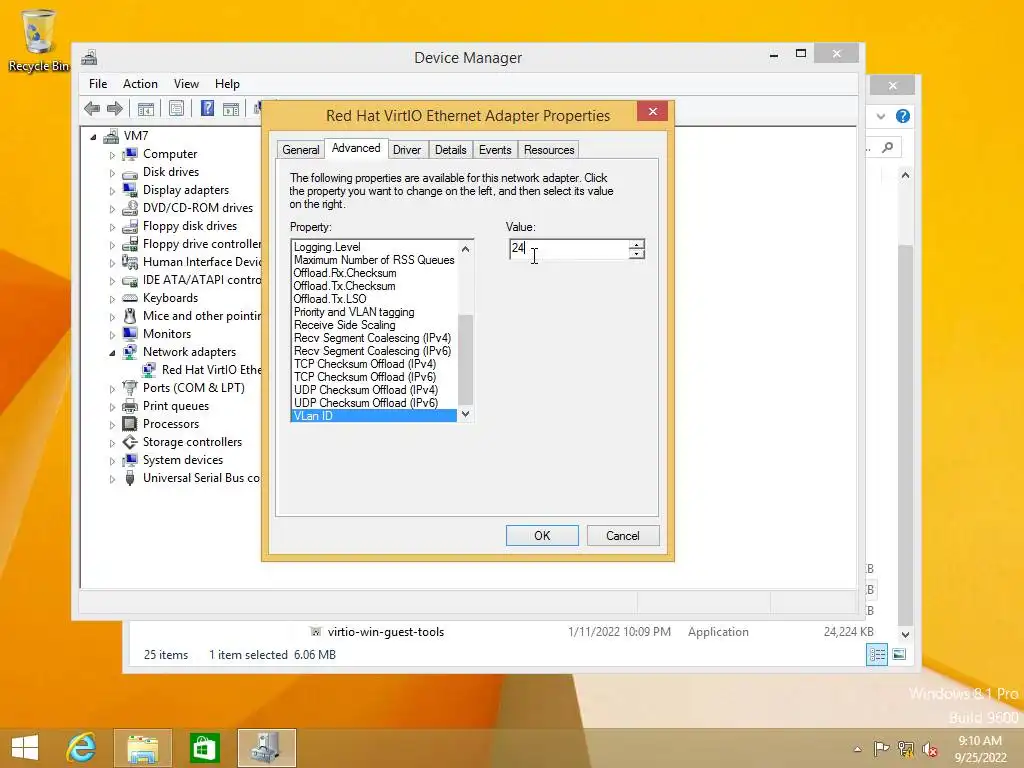Open the Action menu

[x=140, y=84]
